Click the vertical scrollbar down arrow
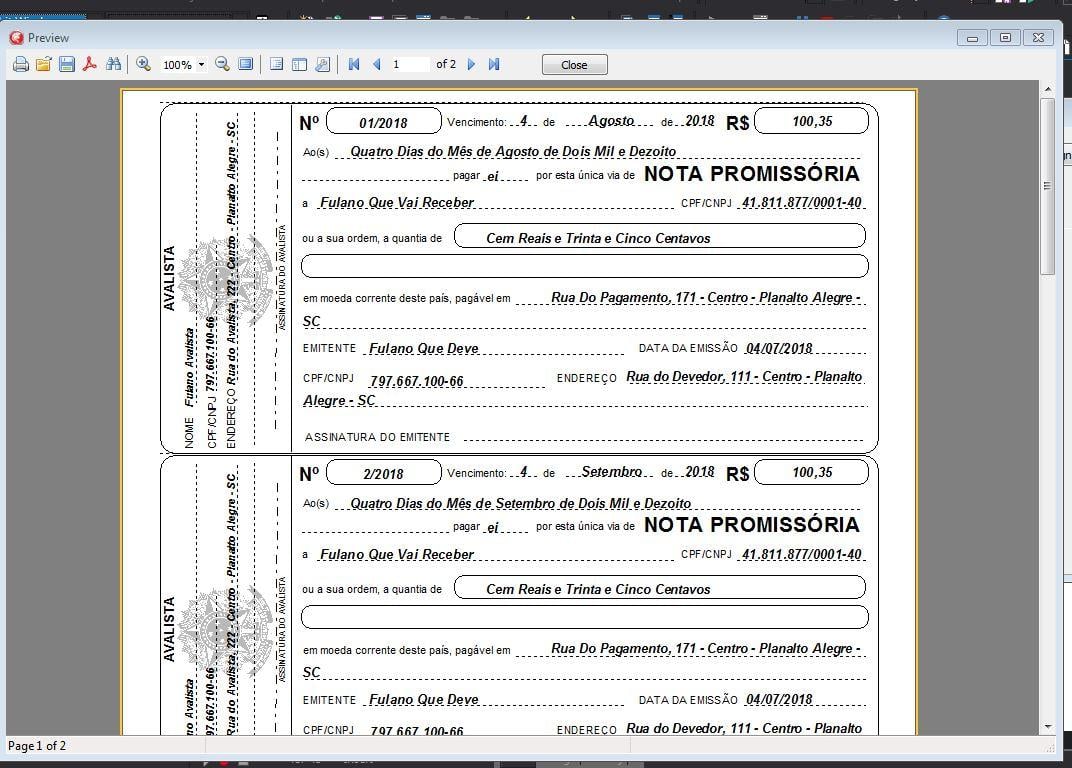Viewport: 1072px width, 768px height. pos(1047,727)
